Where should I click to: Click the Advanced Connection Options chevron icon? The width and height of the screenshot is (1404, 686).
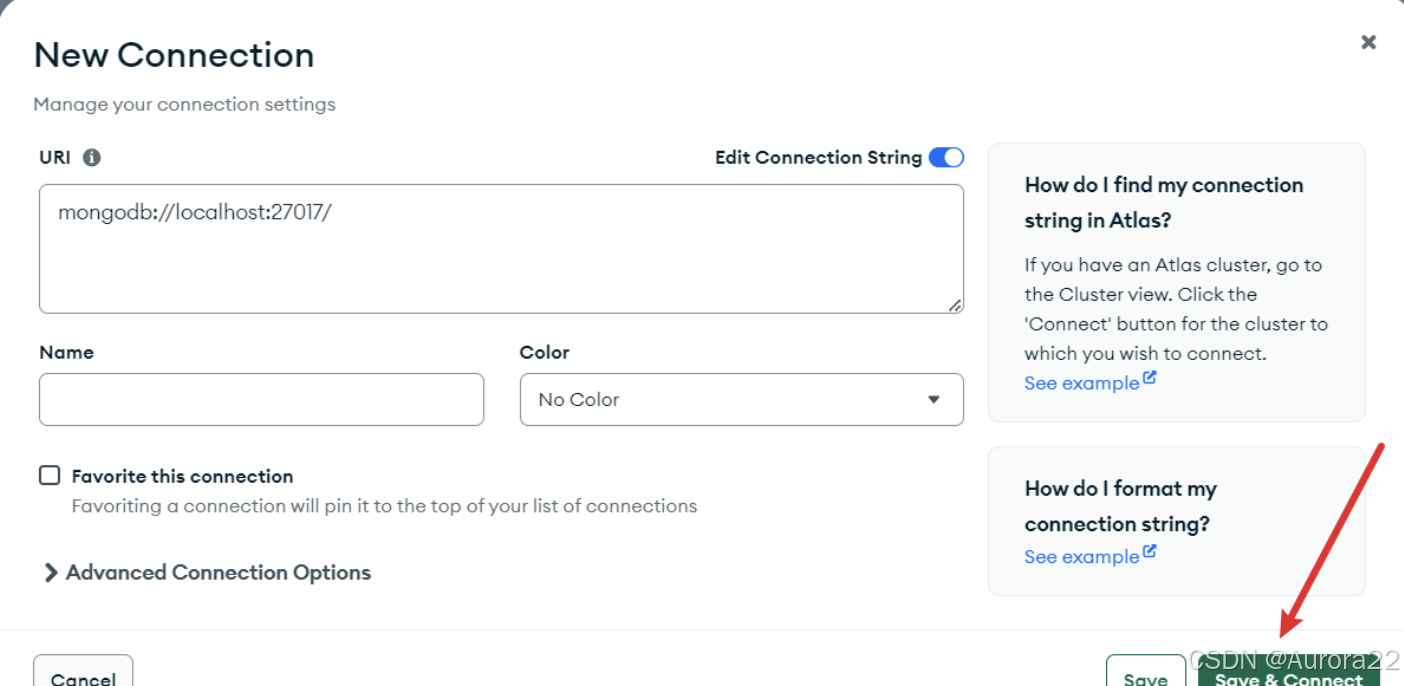click(x=50, y=573)
